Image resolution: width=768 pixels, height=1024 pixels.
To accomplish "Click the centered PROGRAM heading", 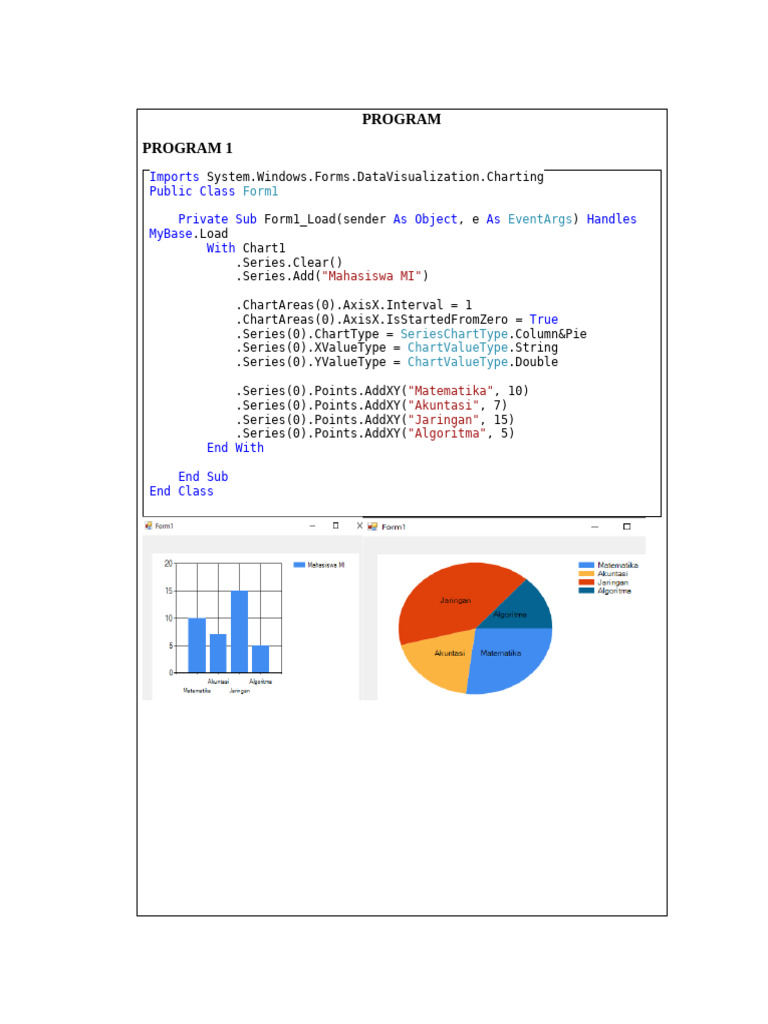I will coord(402,119).
